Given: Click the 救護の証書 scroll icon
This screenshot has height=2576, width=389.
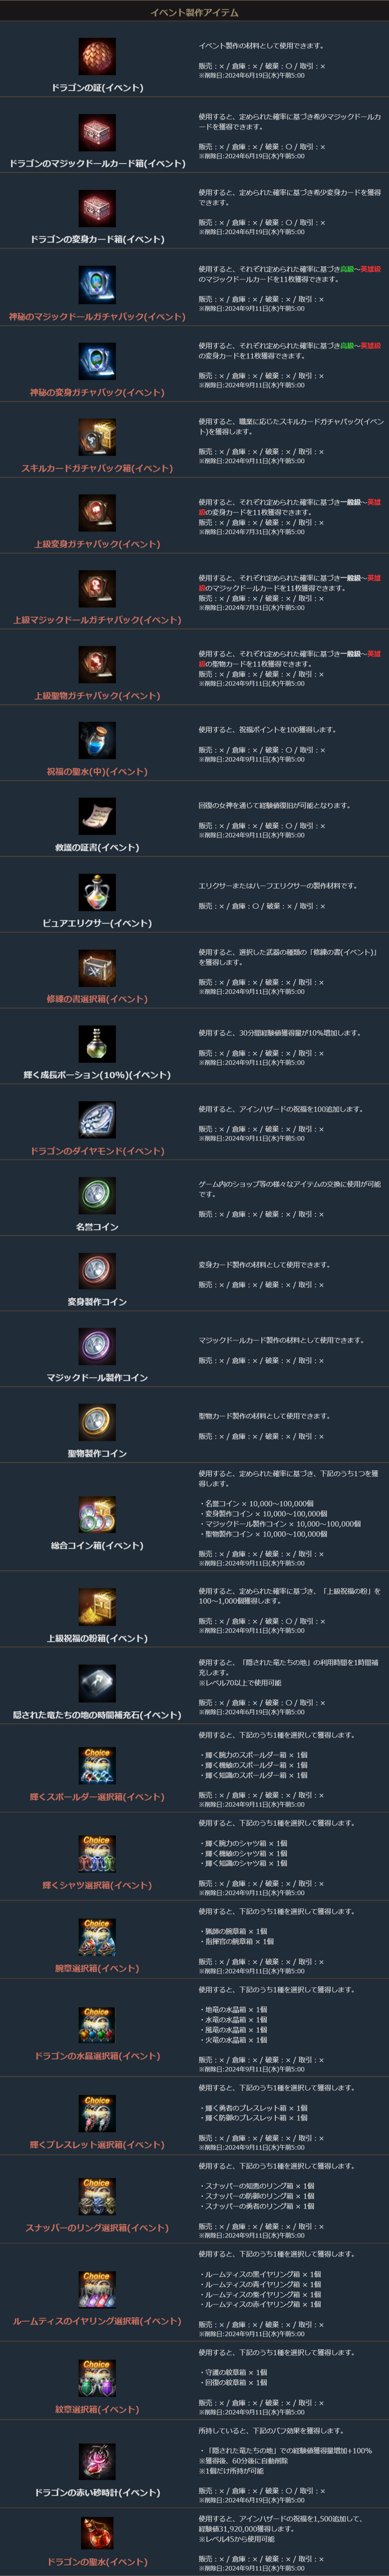Looking at the screenshot, I should (97, 816).
